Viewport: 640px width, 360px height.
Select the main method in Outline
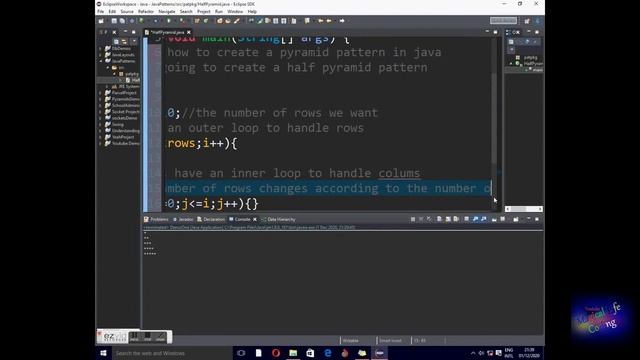click(535, 70)
